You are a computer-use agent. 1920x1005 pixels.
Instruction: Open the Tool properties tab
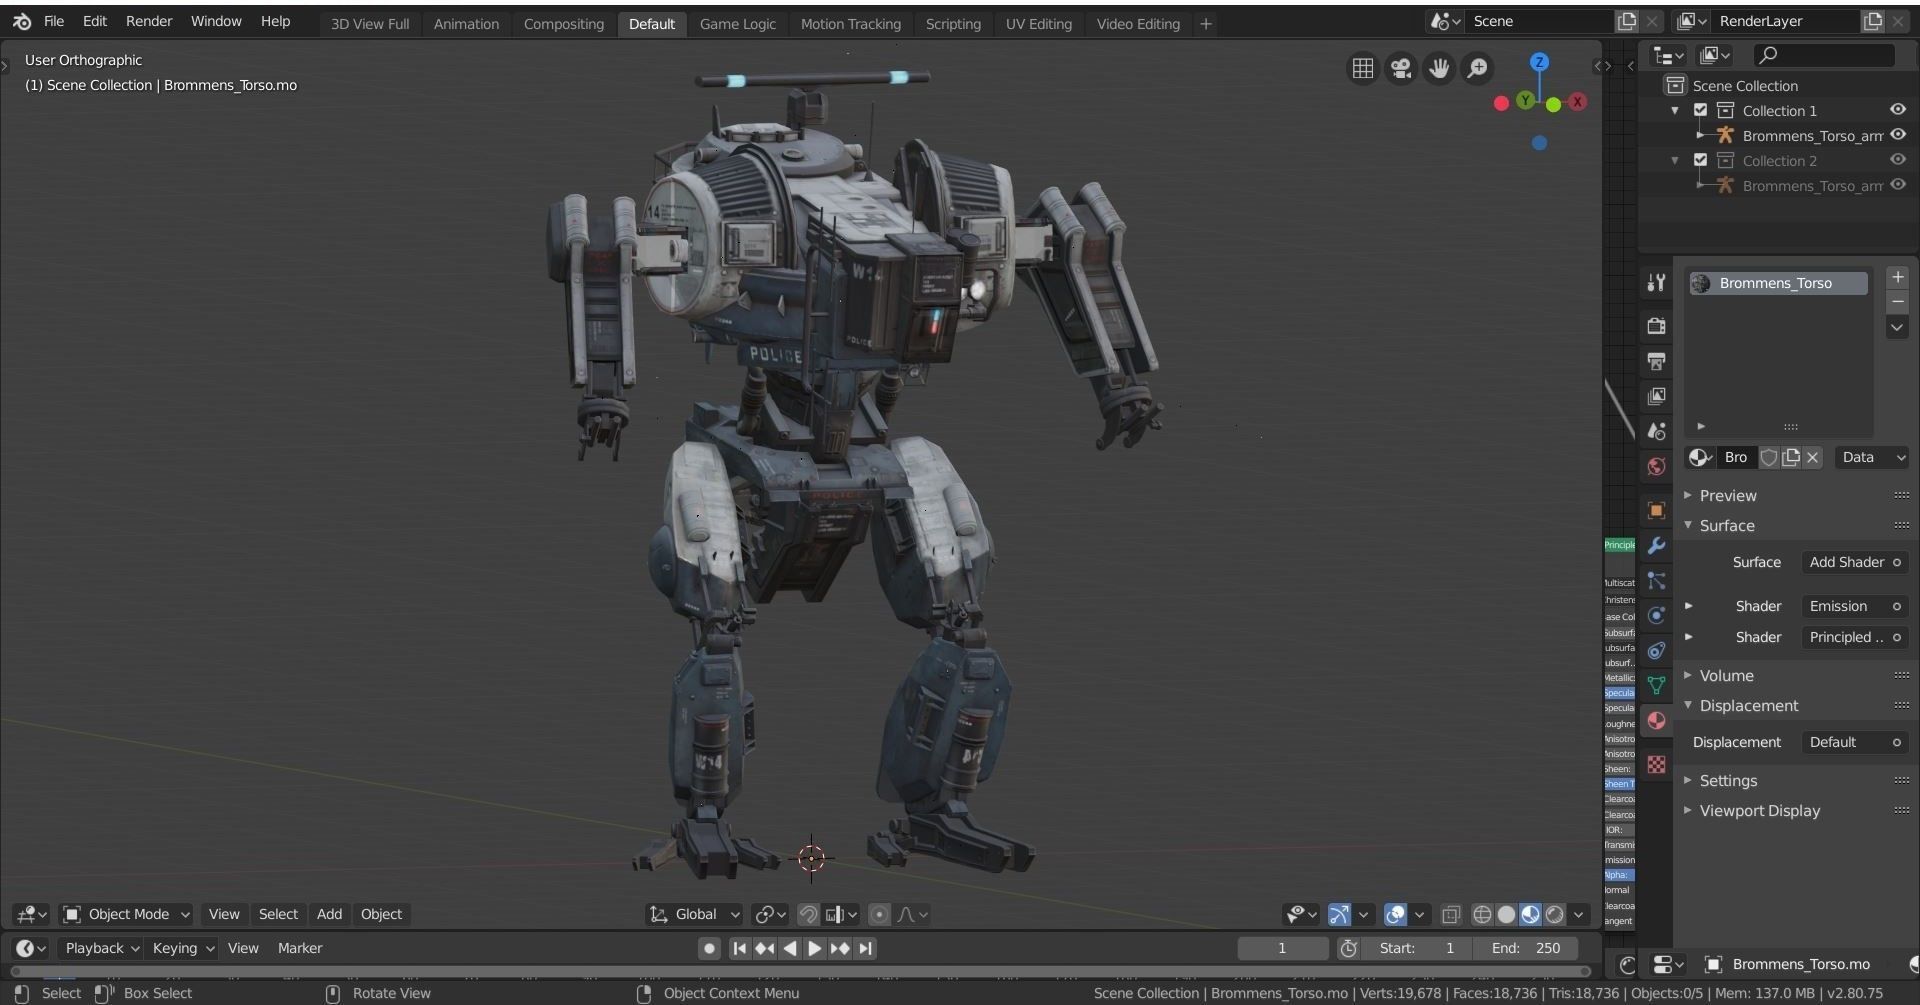1656,283
